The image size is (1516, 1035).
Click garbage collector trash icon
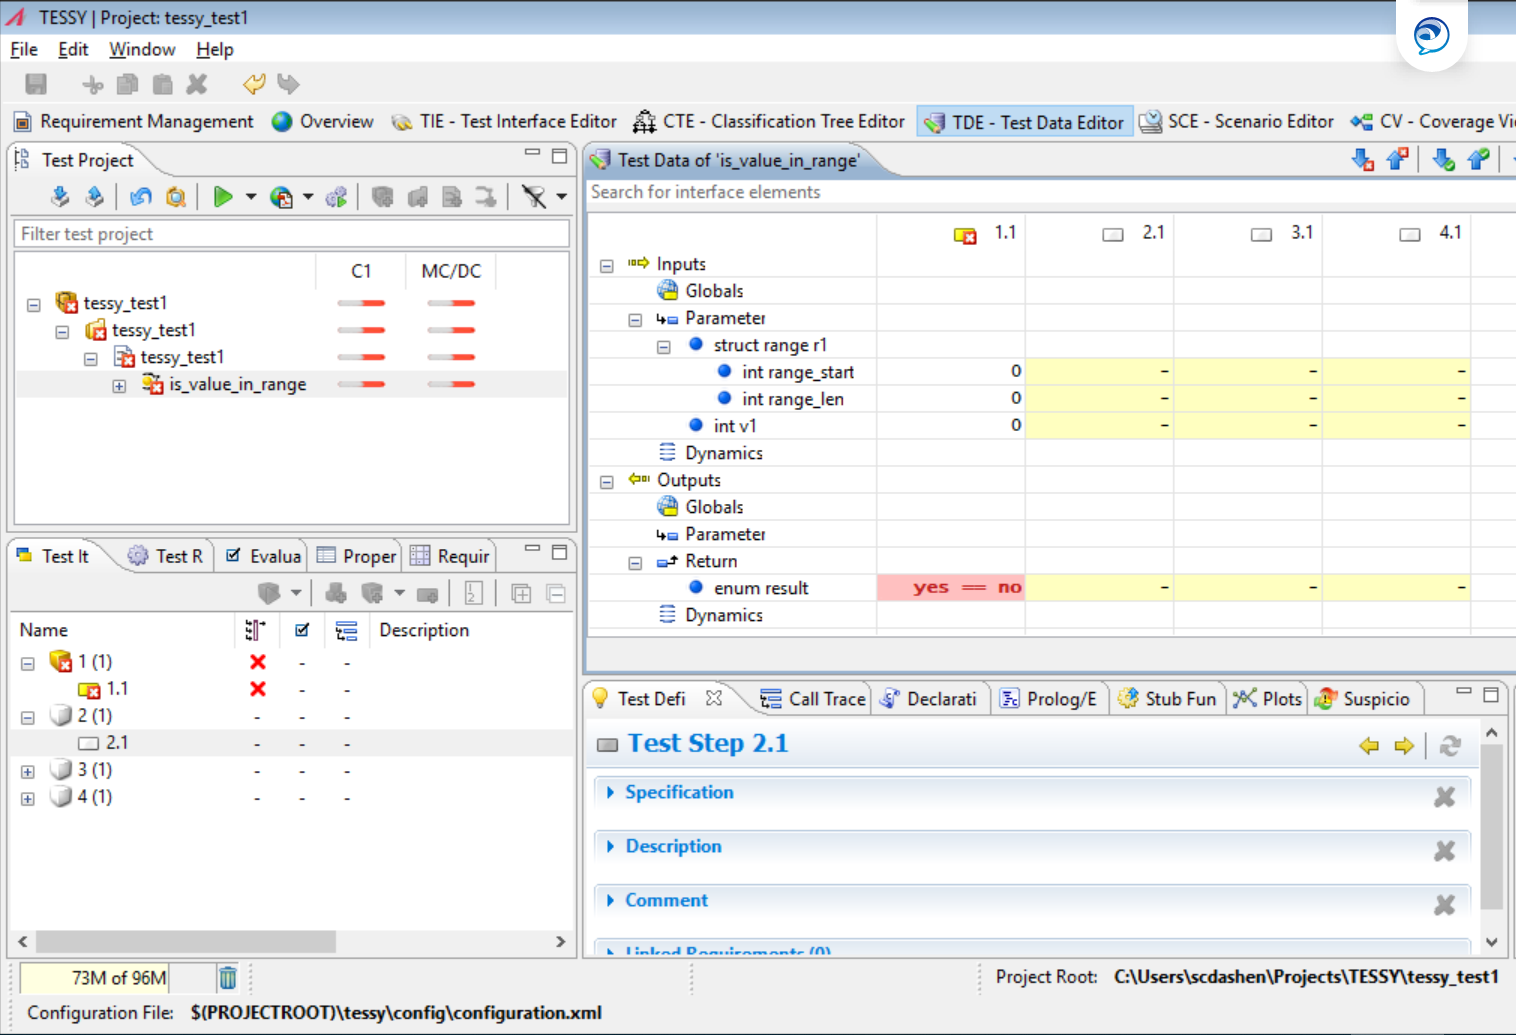click(228, 977)
